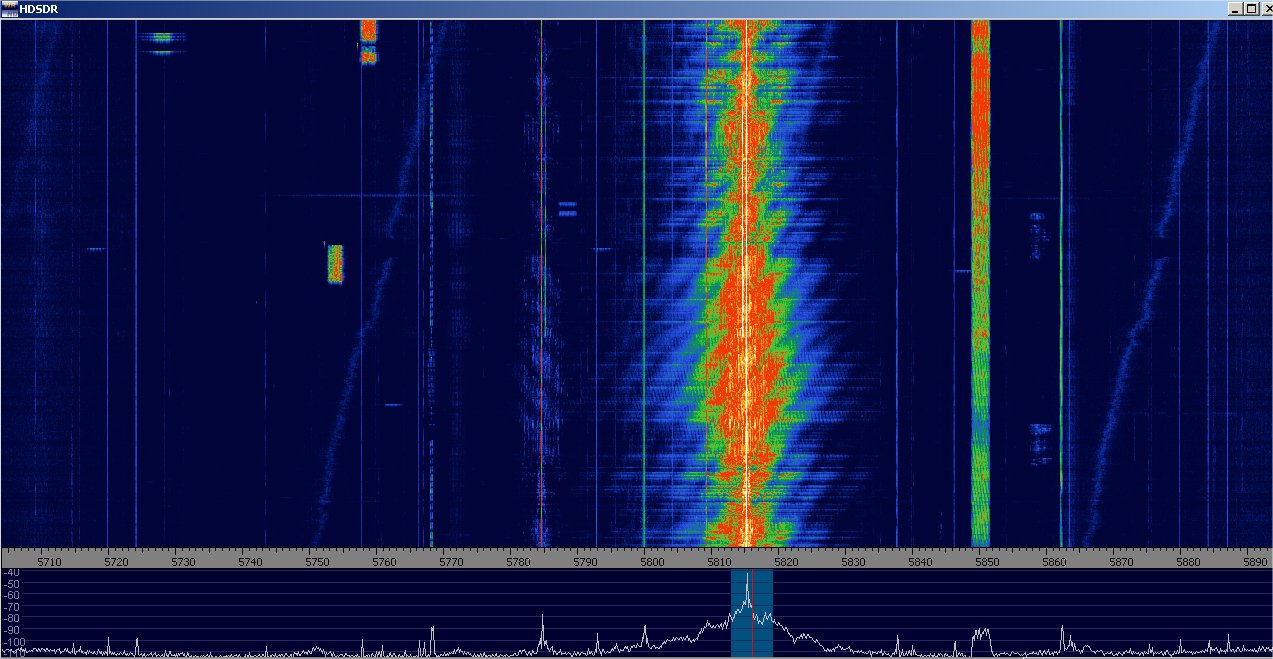Viewport: 1273px width, 659px height.
Task: Tune to the green carrier line near 5861
Action: (1061, 283)
